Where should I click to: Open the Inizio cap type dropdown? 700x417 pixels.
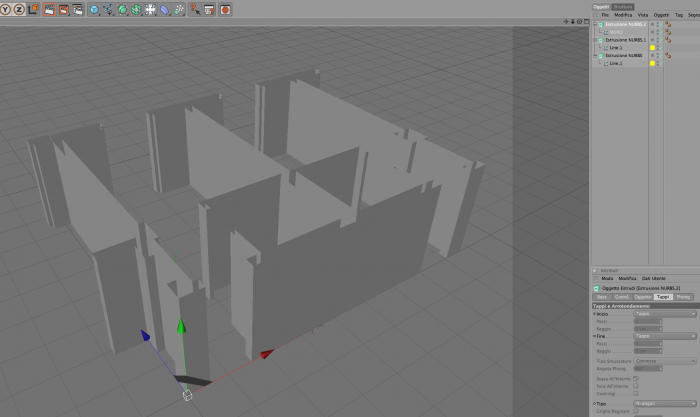point(665,314)
